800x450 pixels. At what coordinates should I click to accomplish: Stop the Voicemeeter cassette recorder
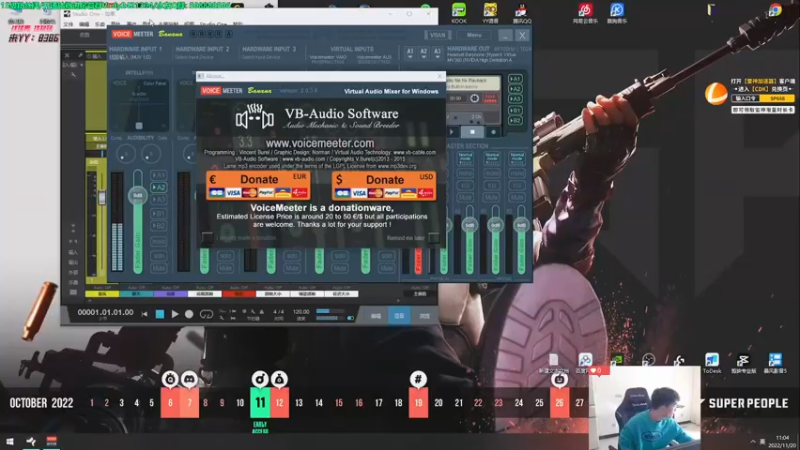[472, 132]
